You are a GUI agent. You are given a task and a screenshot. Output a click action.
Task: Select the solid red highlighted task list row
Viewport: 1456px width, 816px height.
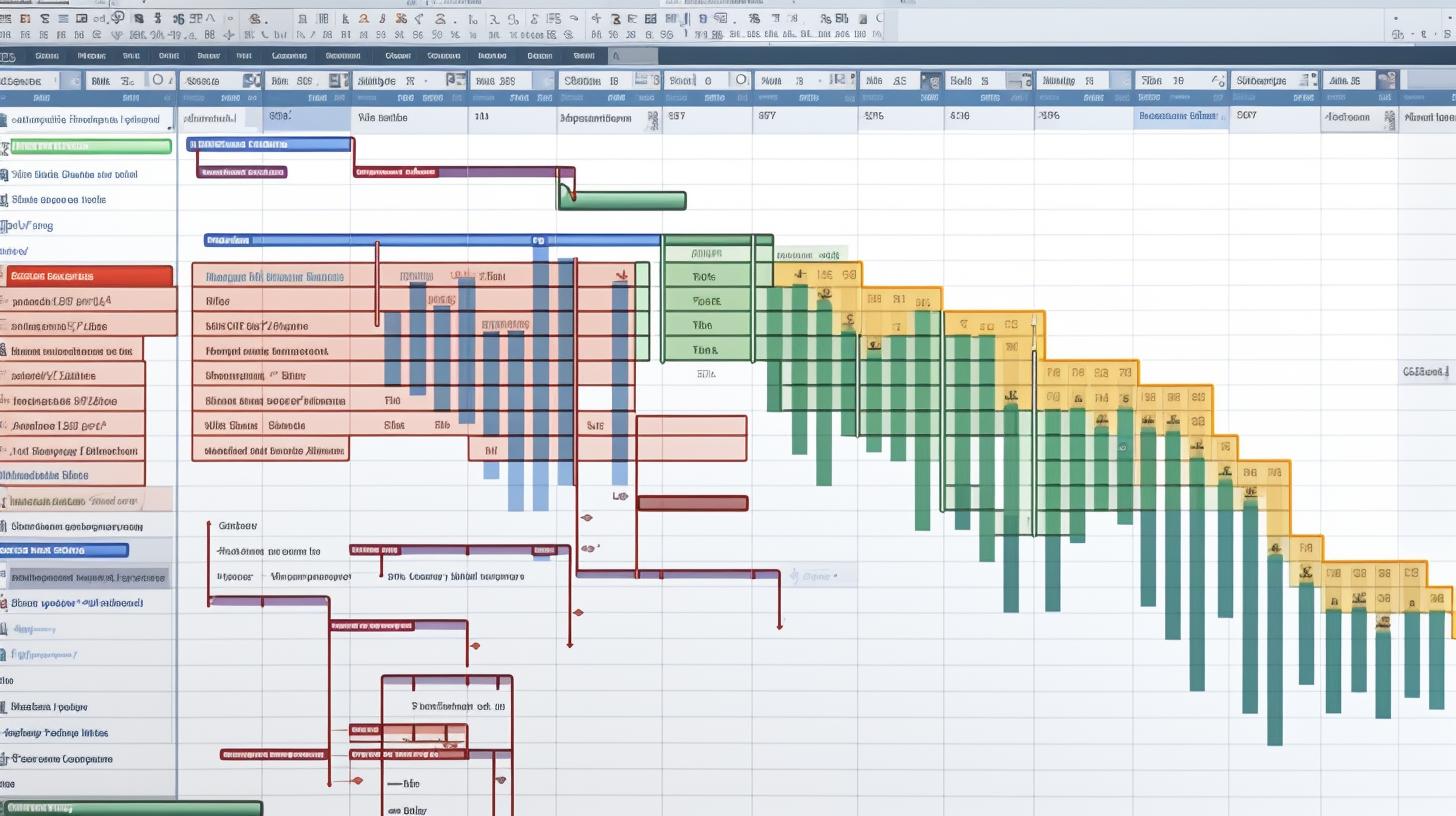coord(88,276)
